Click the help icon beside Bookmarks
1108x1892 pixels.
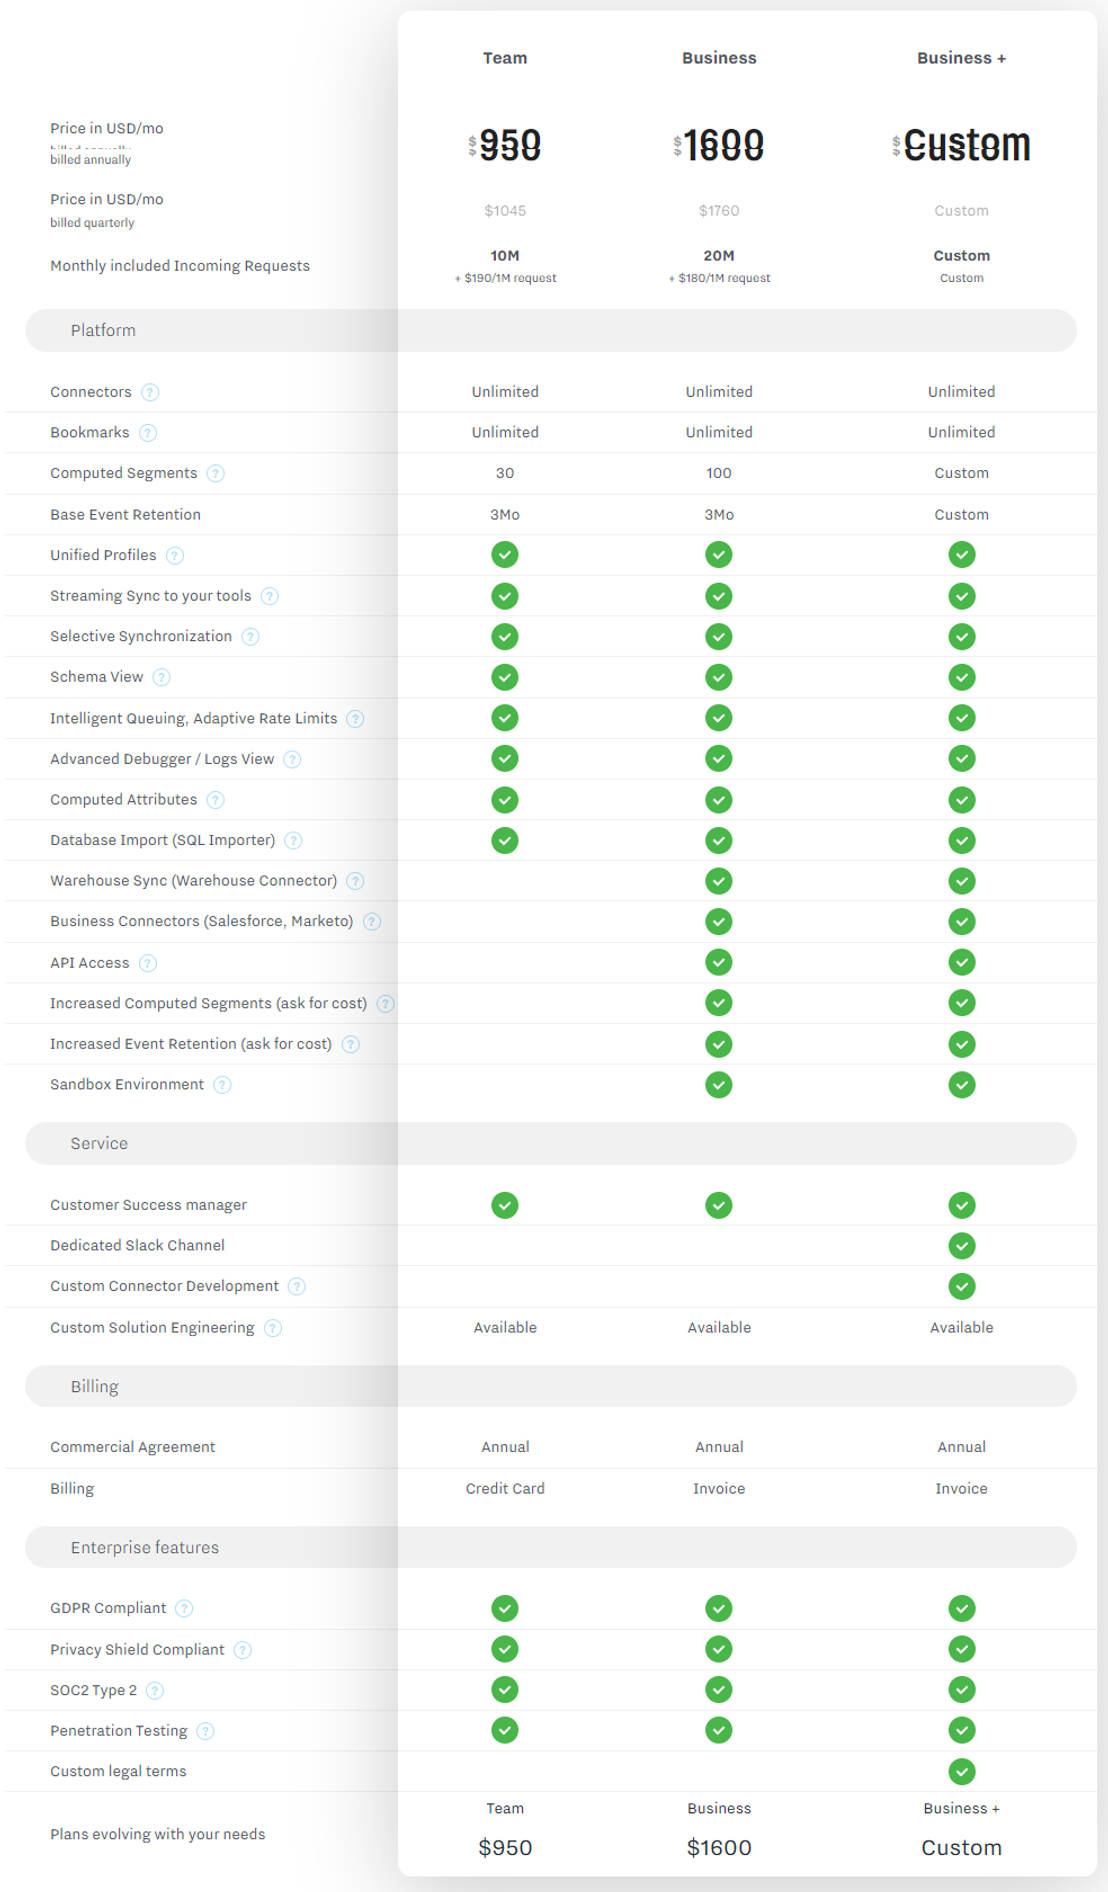(x=148, y=433)
